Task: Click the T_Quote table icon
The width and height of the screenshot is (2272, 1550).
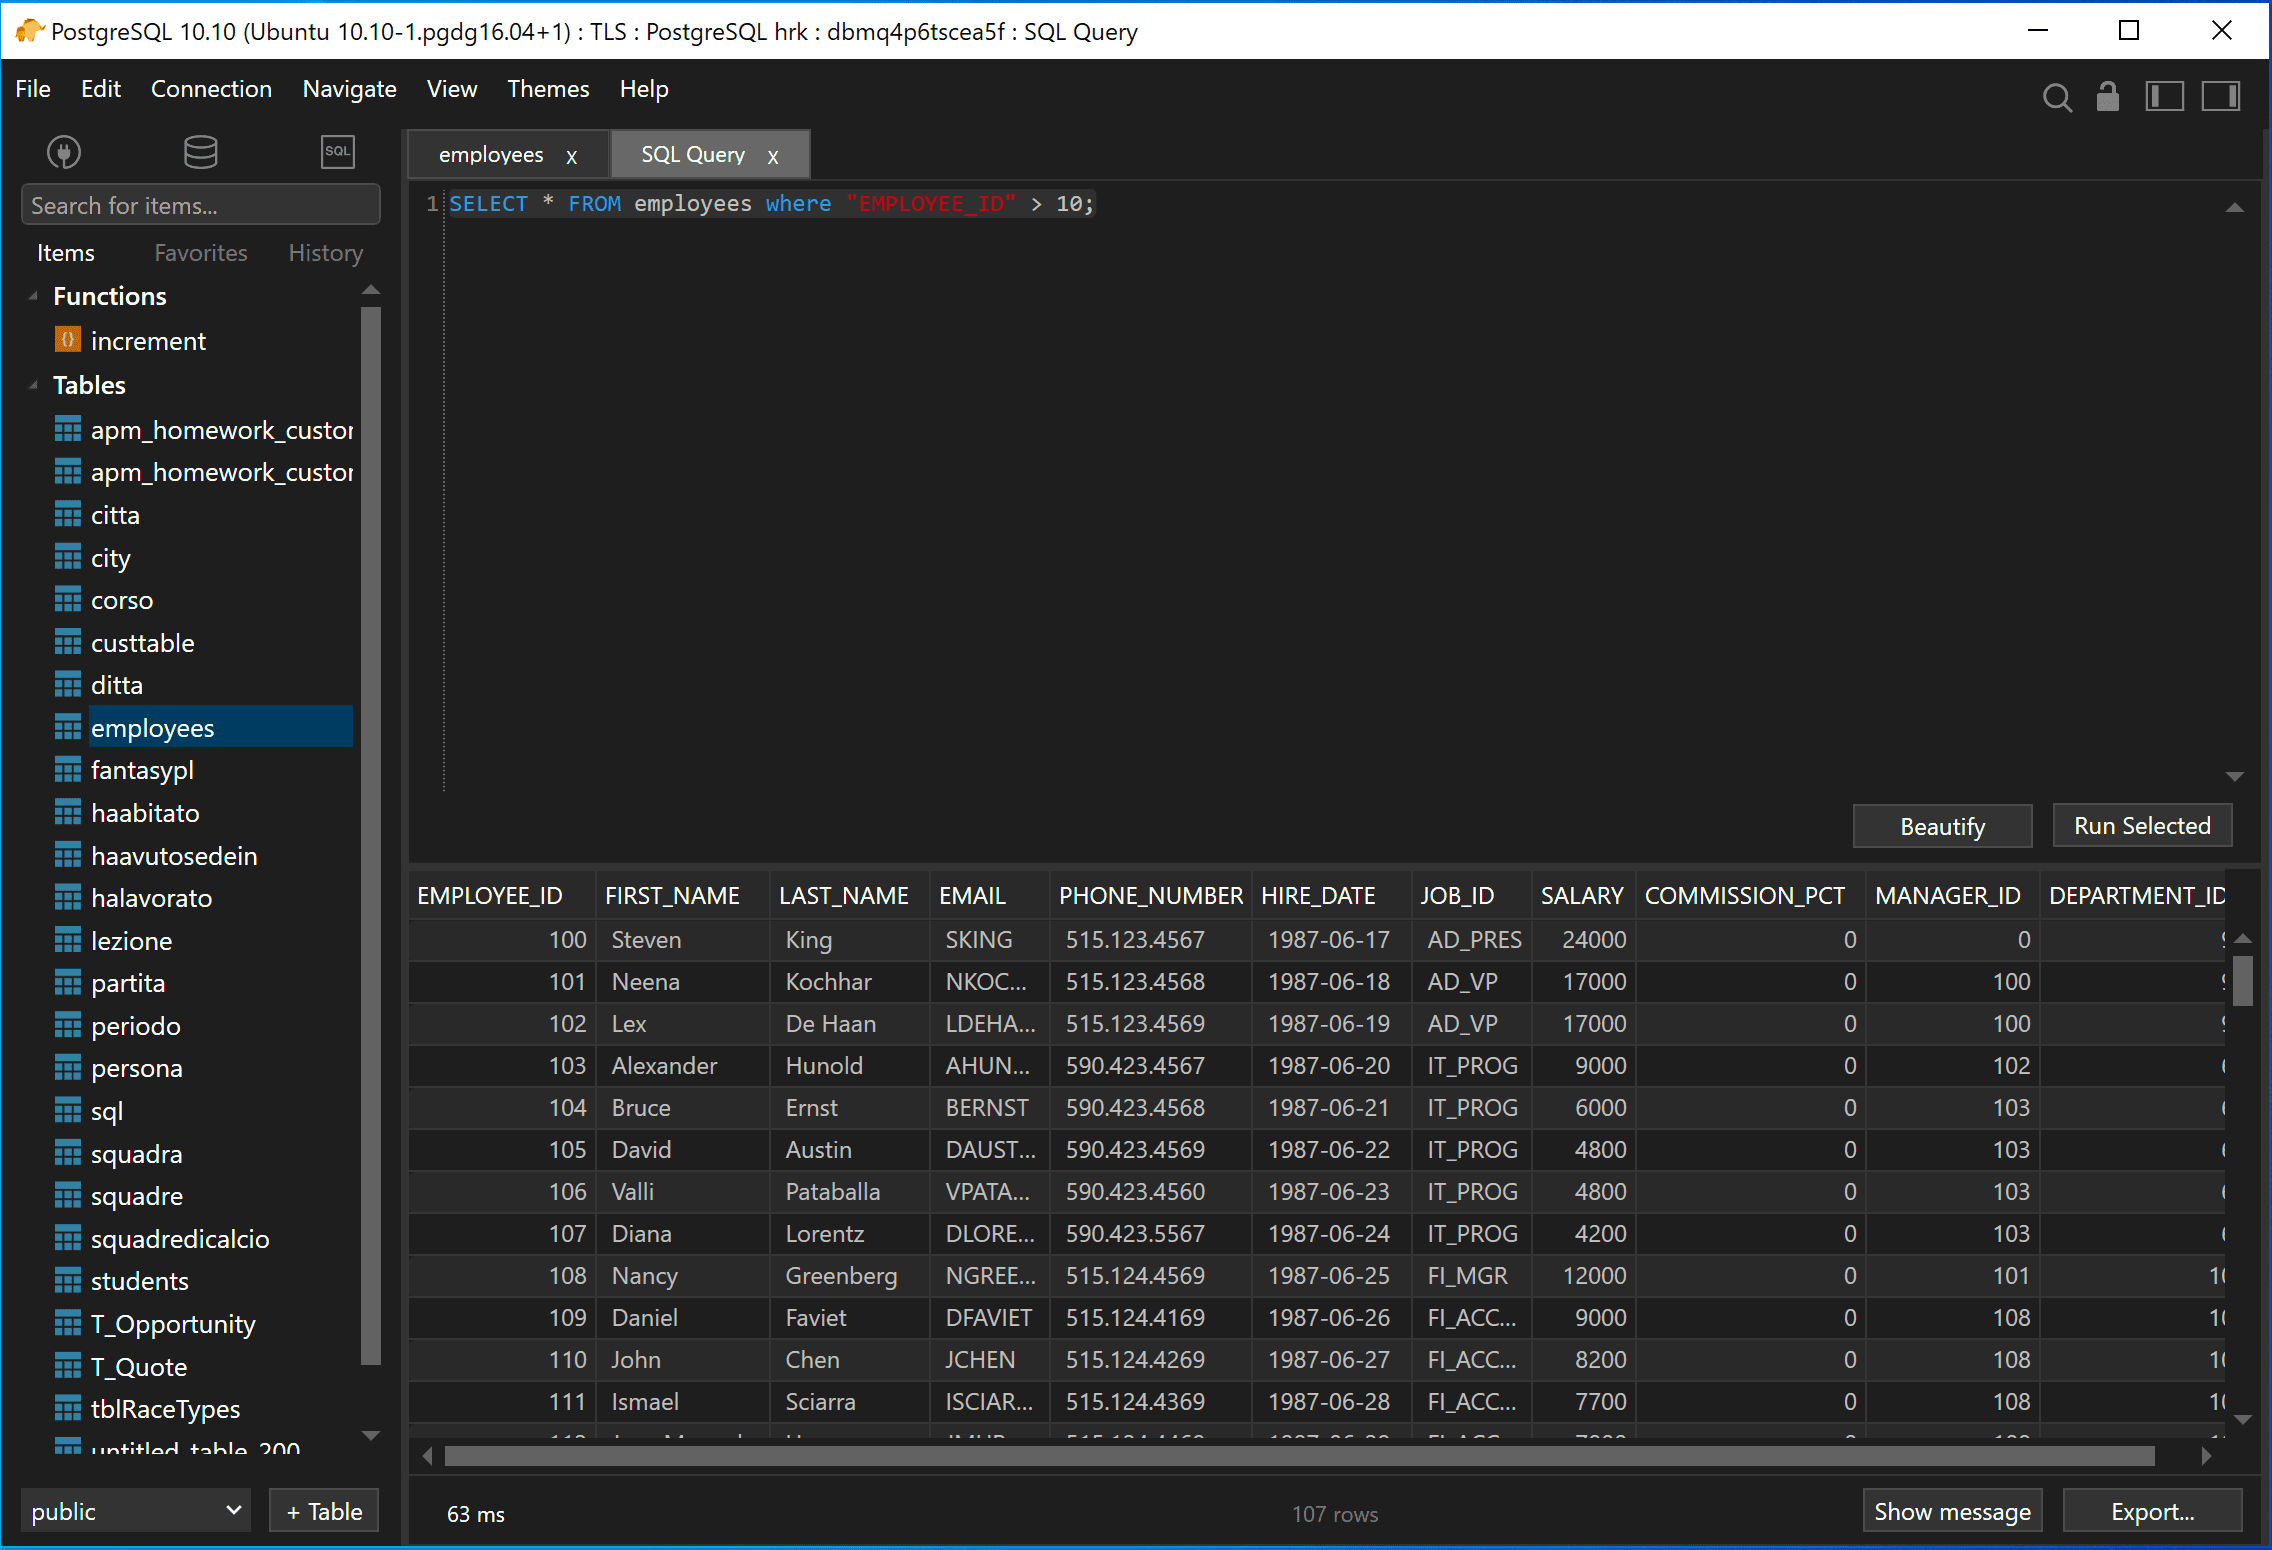Action: pyautogui.click(x=67, y=1366)
